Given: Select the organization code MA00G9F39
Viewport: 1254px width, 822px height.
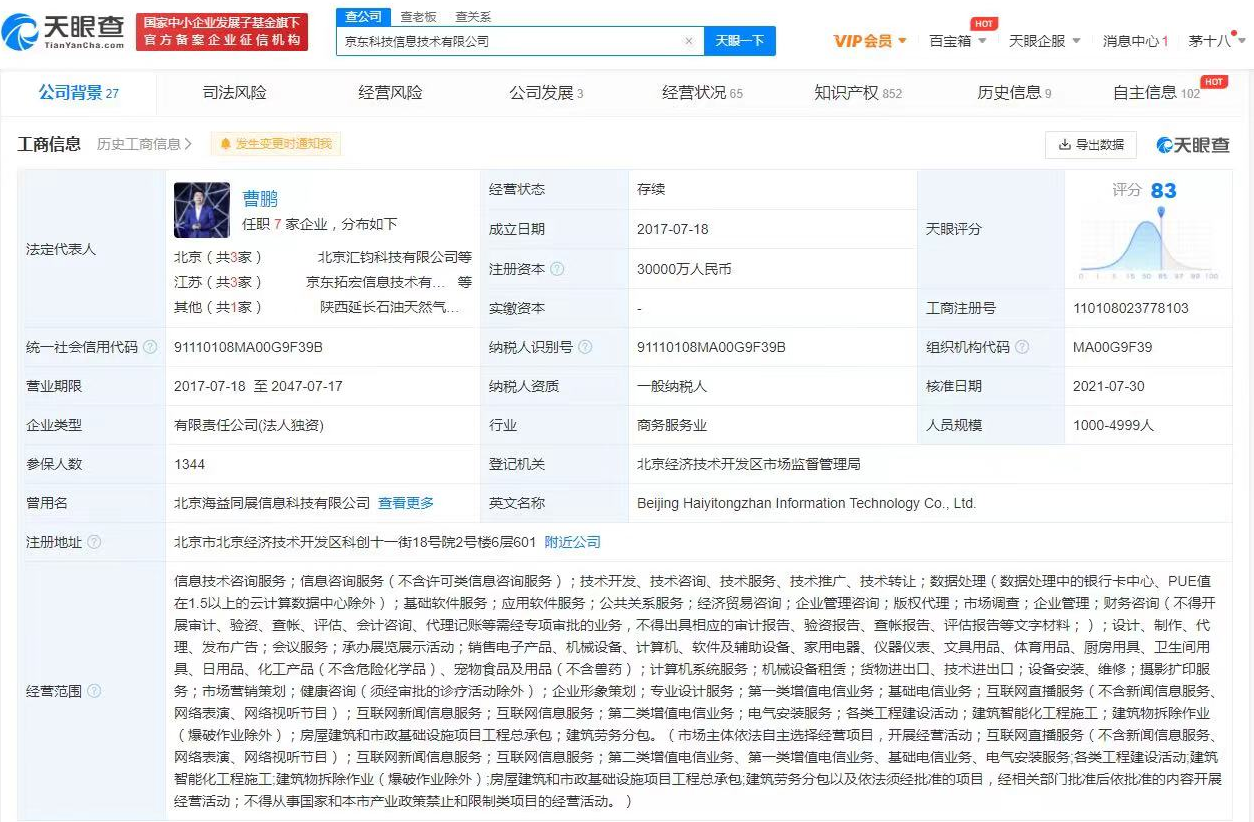Looking at the screenshot, I should 1113,347.
